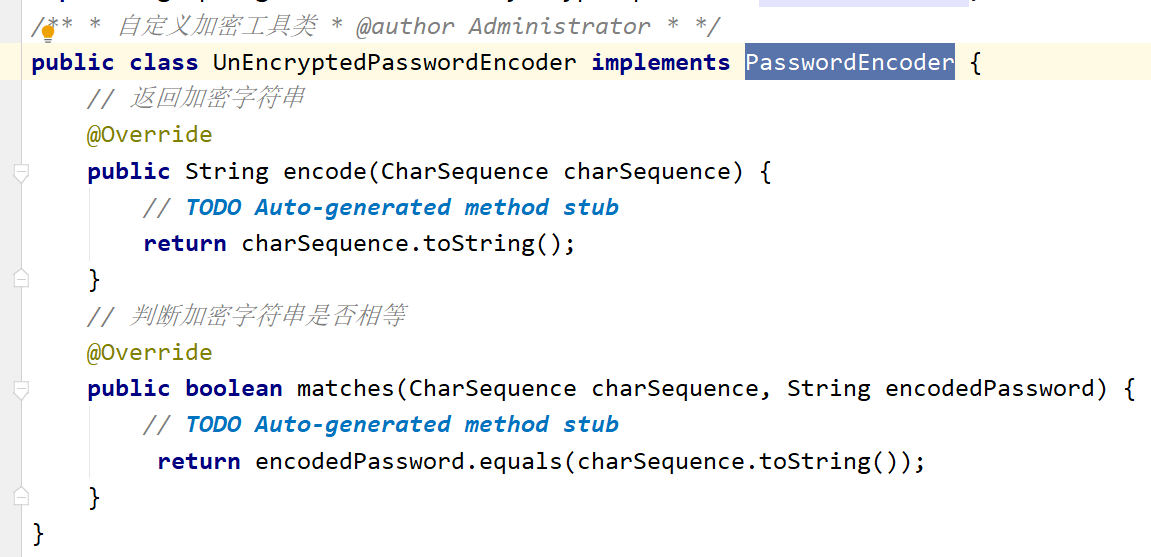The image size is (1151, 557).
Task: Click fold end marker below encode return
Action: [21, 279]
